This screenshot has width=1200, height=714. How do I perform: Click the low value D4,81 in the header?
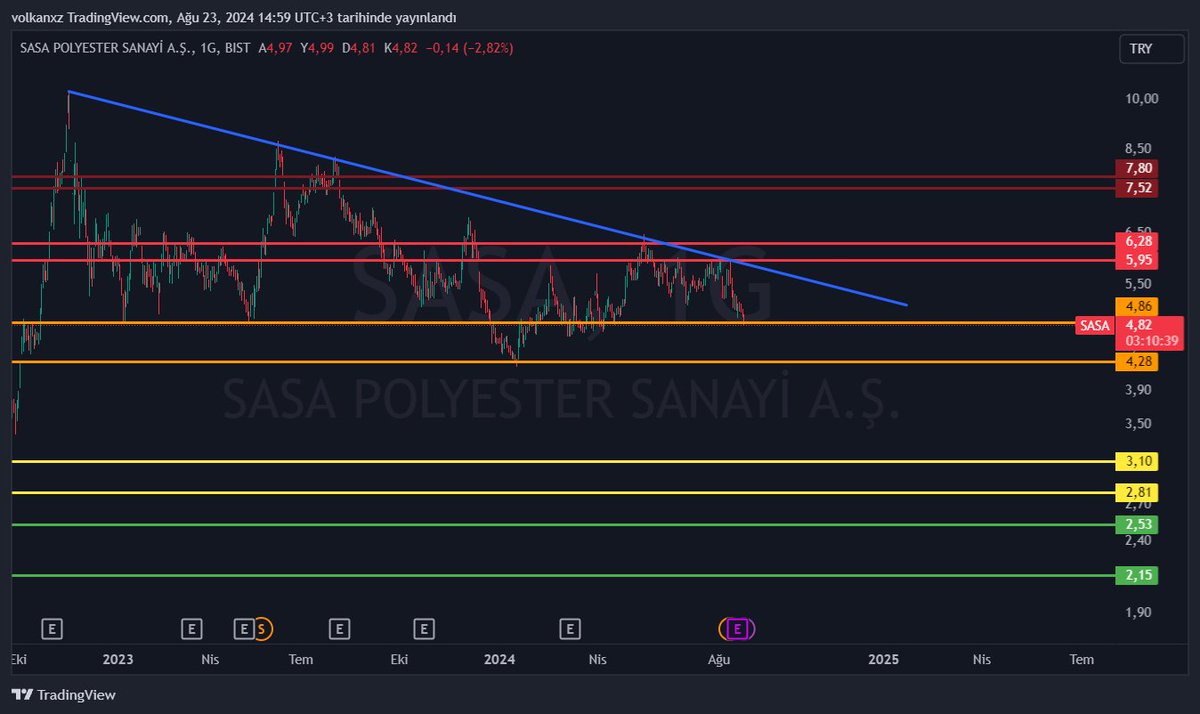[x=360, y=47]
